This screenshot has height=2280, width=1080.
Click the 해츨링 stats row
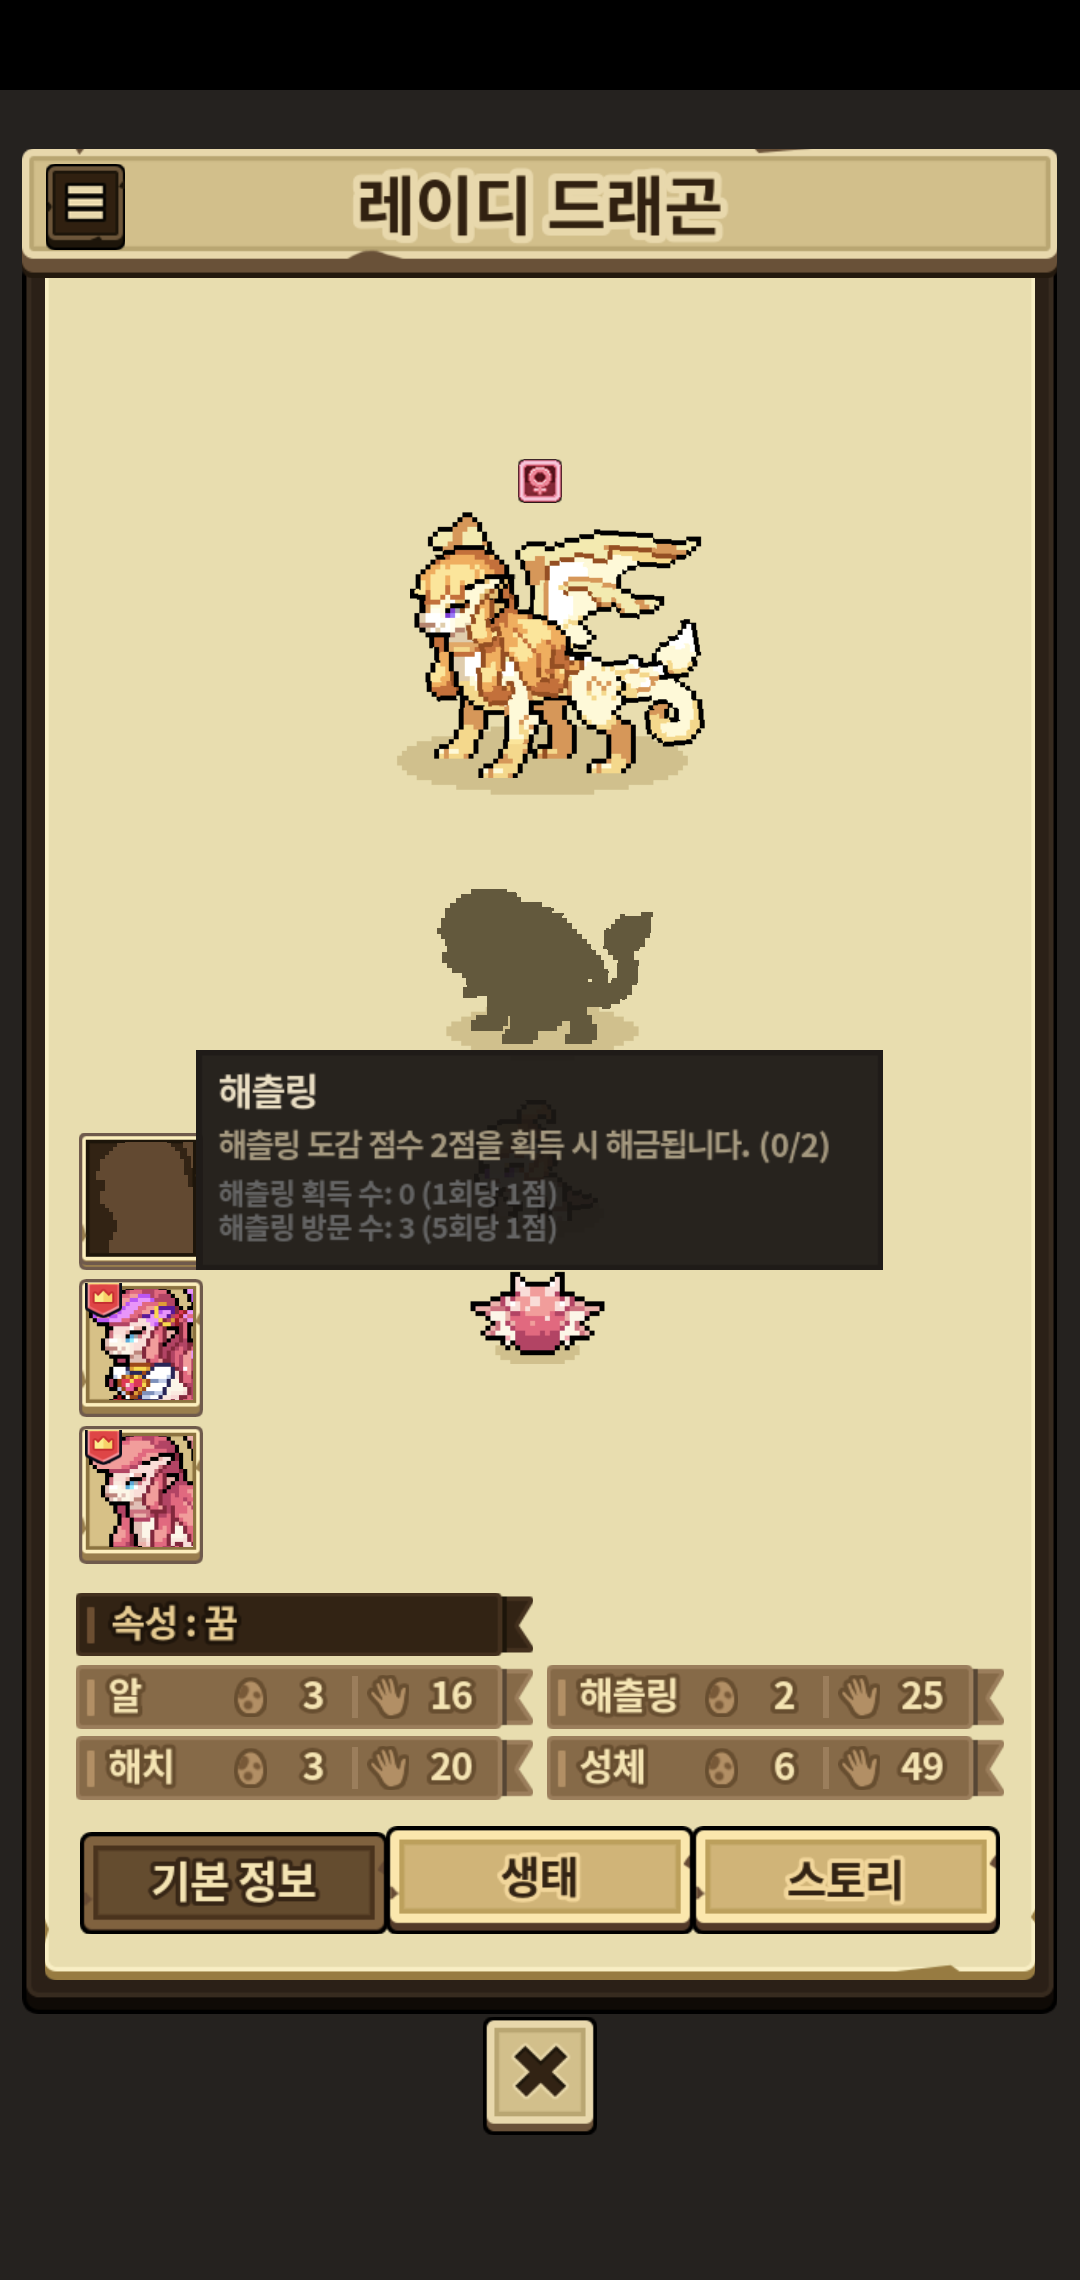point(775,1696)
